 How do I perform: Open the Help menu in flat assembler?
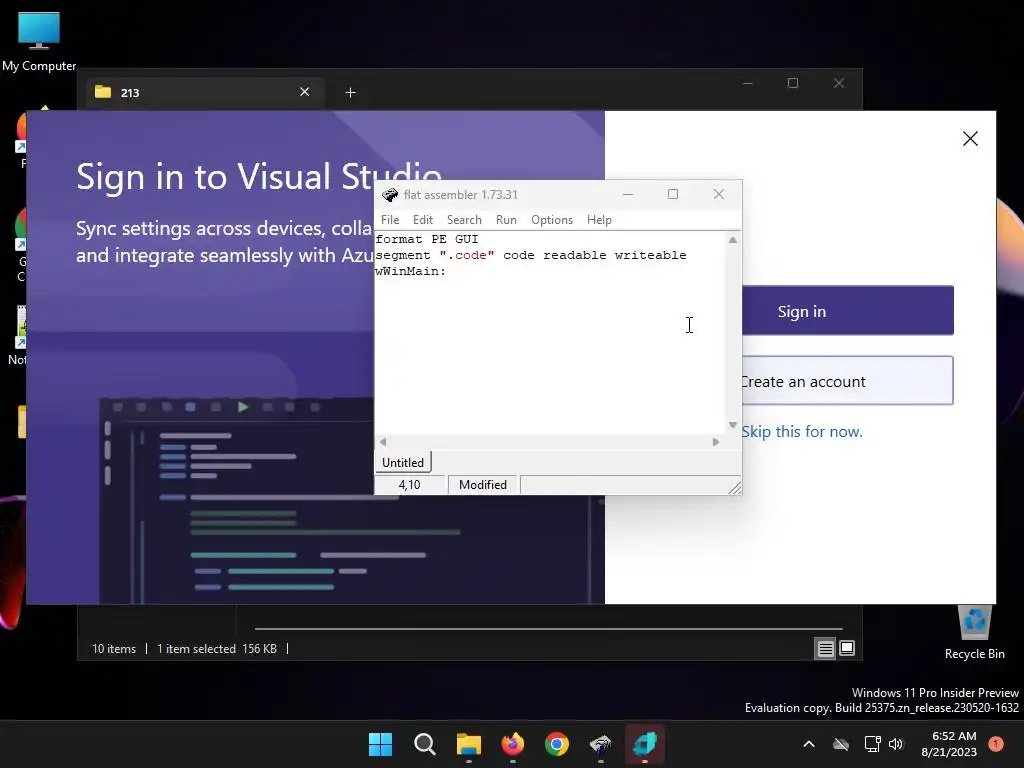point(599,220)
